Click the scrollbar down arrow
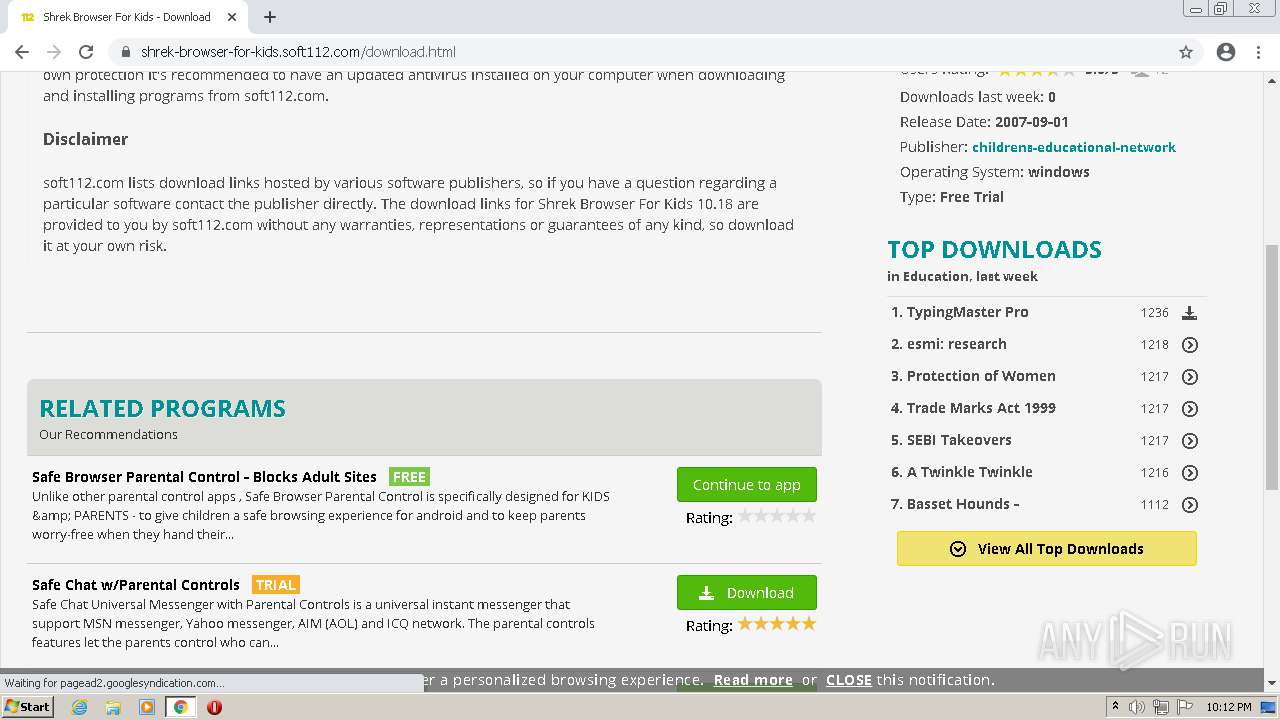 pos(1271,684)
